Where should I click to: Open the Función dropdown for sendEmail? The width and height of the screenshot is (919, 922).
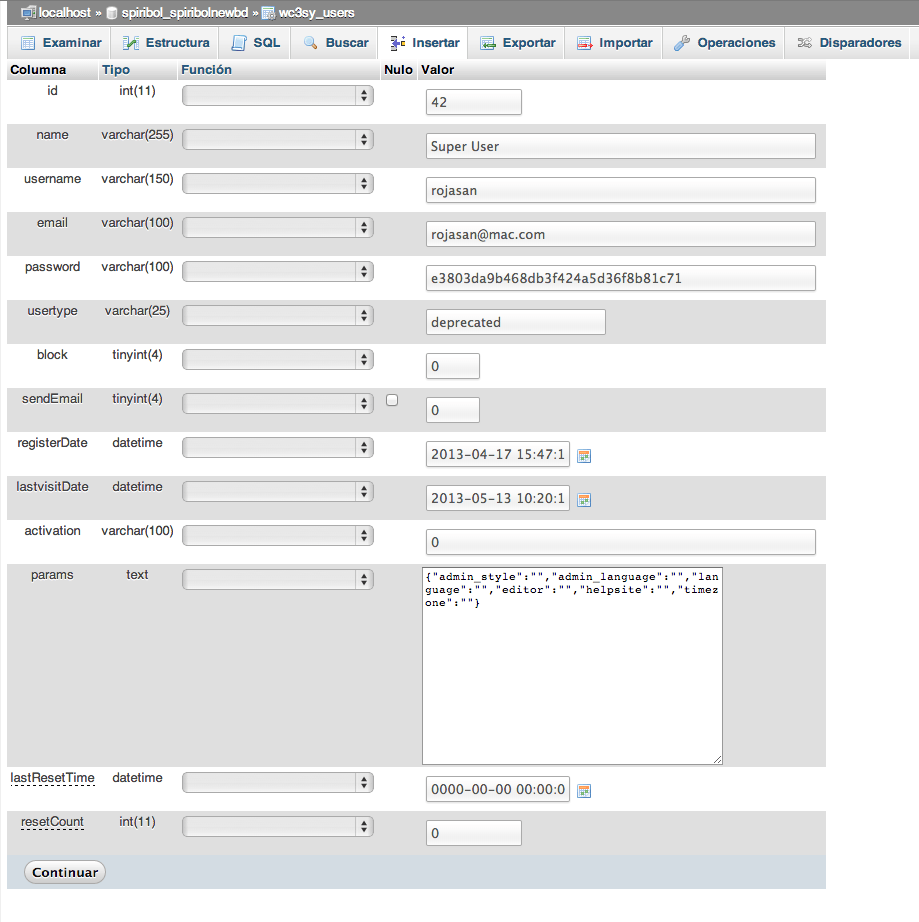[278, 403]
